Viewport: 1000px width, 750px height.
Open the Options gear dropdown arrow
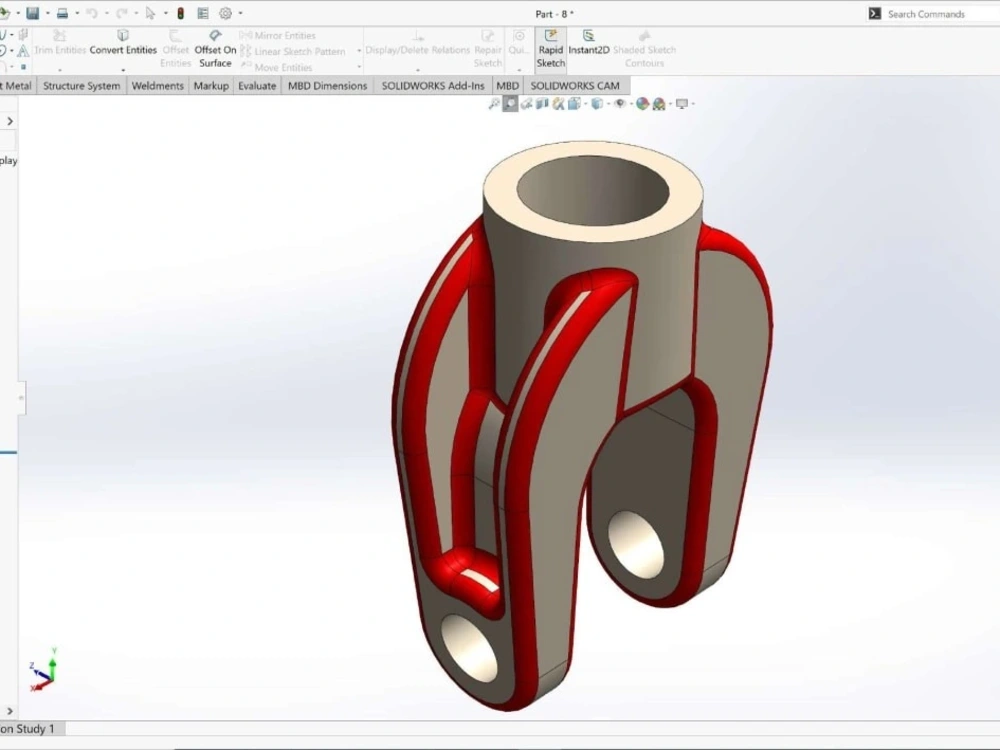(x=240, y=13)
